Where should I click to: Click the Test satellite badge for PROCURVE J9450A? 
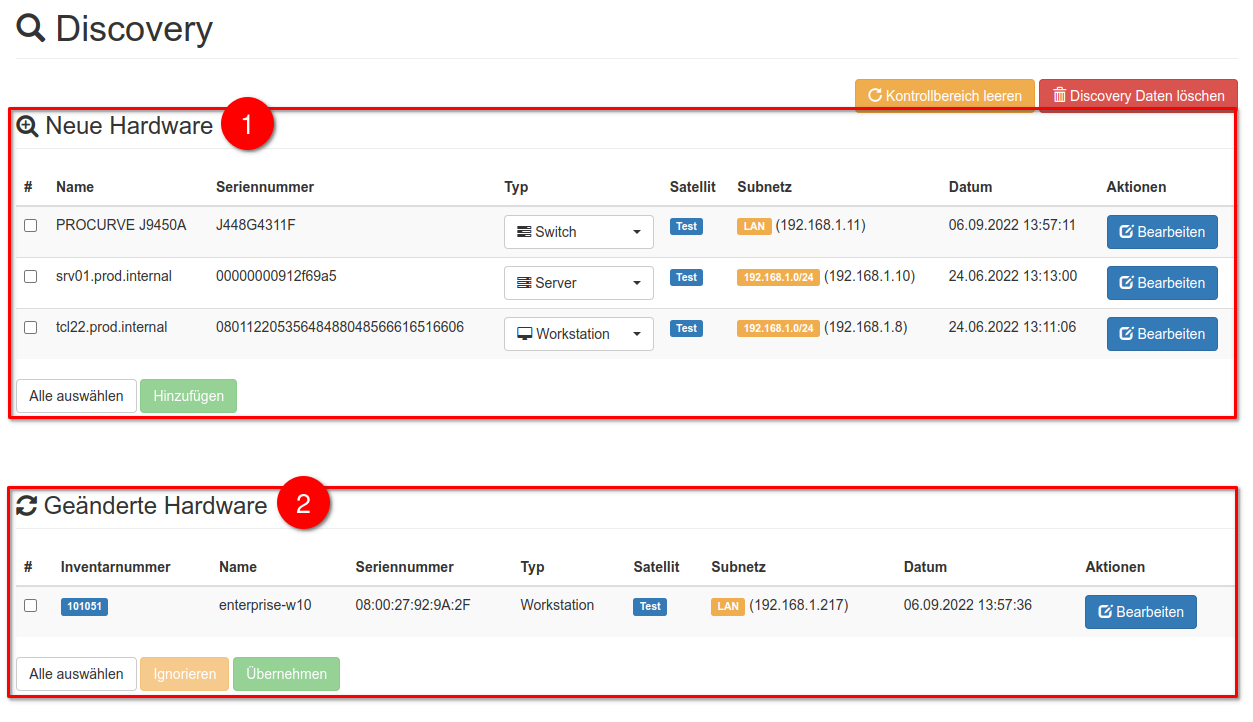coord(686,226)
